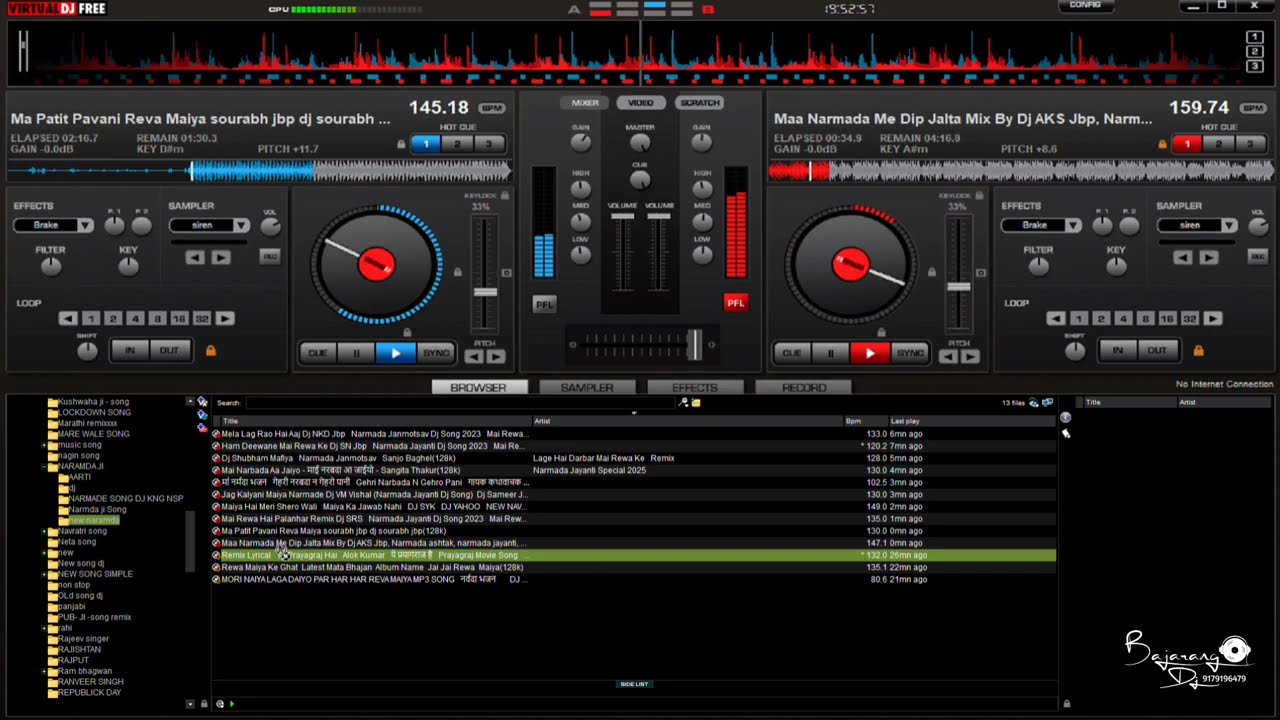Trigger hot cue 2 on right deck
The height and width of the screenshot is (720, 1280).
click(x=1219, y=144)
